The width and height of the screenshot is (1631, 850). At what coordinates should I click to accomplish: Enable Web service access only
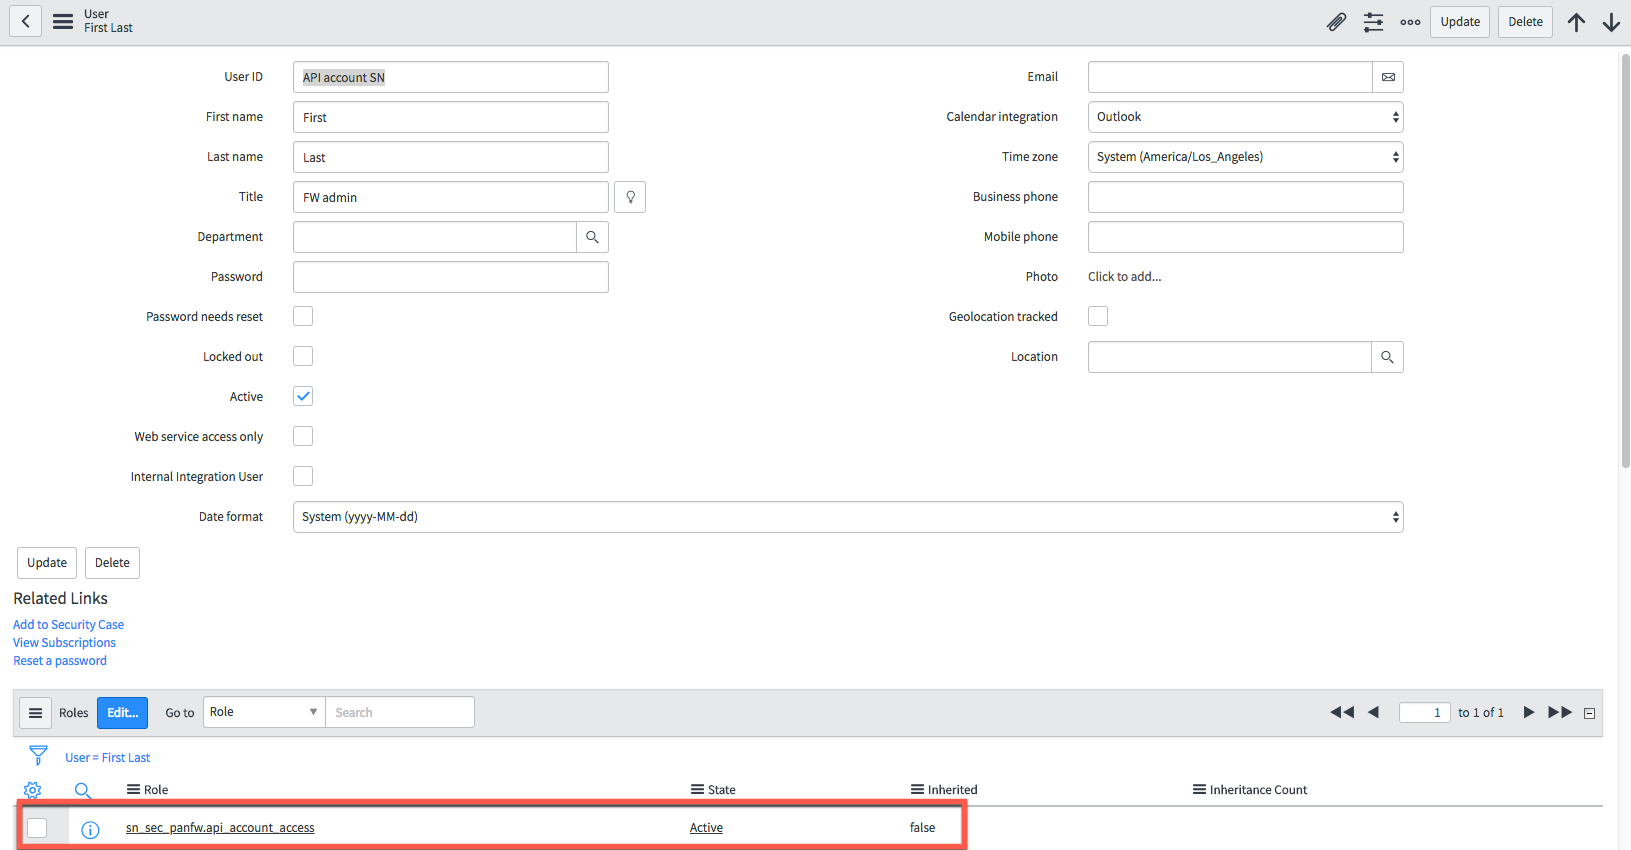[x=303, y=436]
